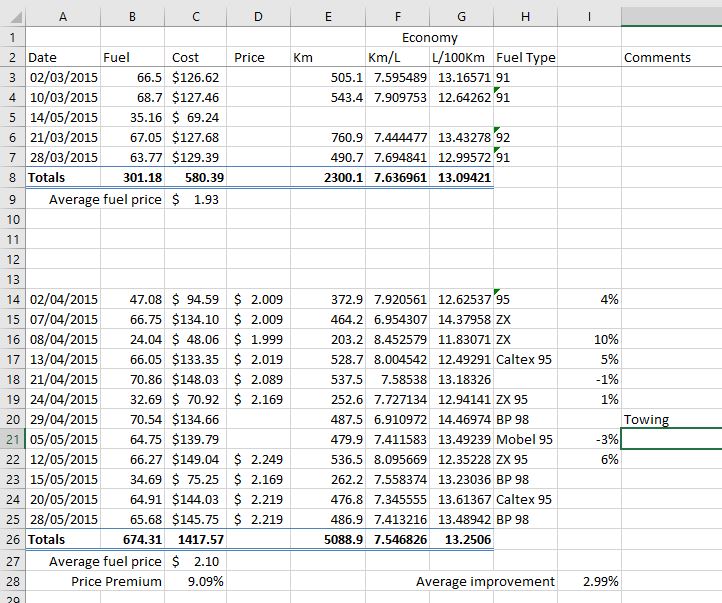The height and width of the screenshot is (603, 722).
Task: Select cell showing cost $148.03
Action: point(196,379)
